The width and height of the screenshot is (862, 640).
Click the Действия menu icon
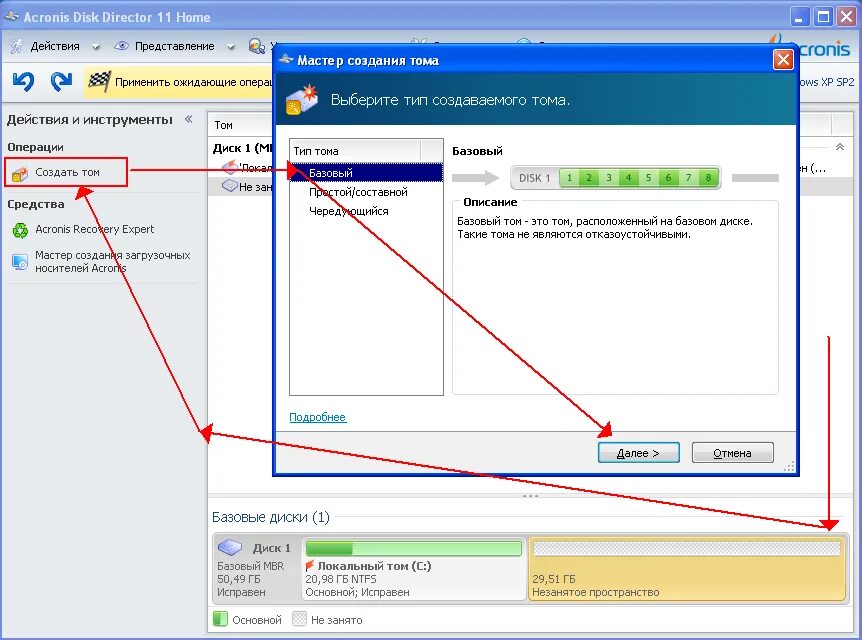point(17,46)
